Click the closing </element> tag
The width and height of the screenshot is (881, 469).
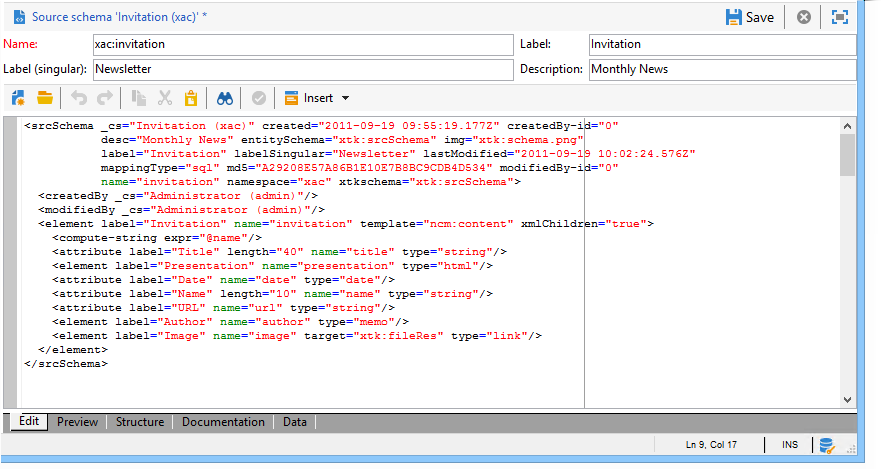(73, 350)
